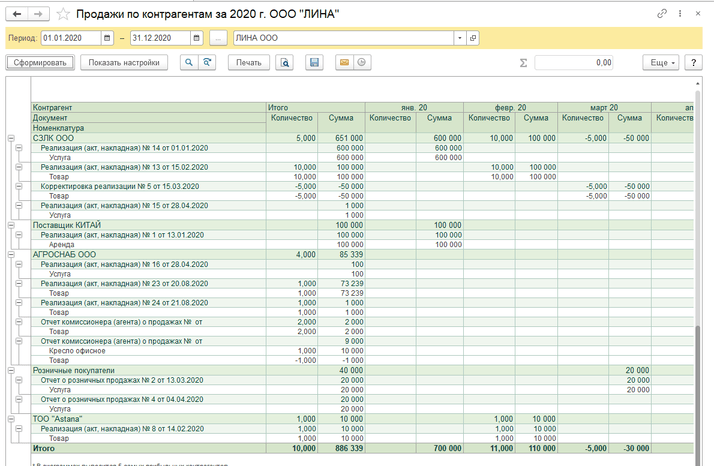The width and height of the screenshot is (714, 466).
Task: Click Показать настройки button
Action: tap(124, 62)
